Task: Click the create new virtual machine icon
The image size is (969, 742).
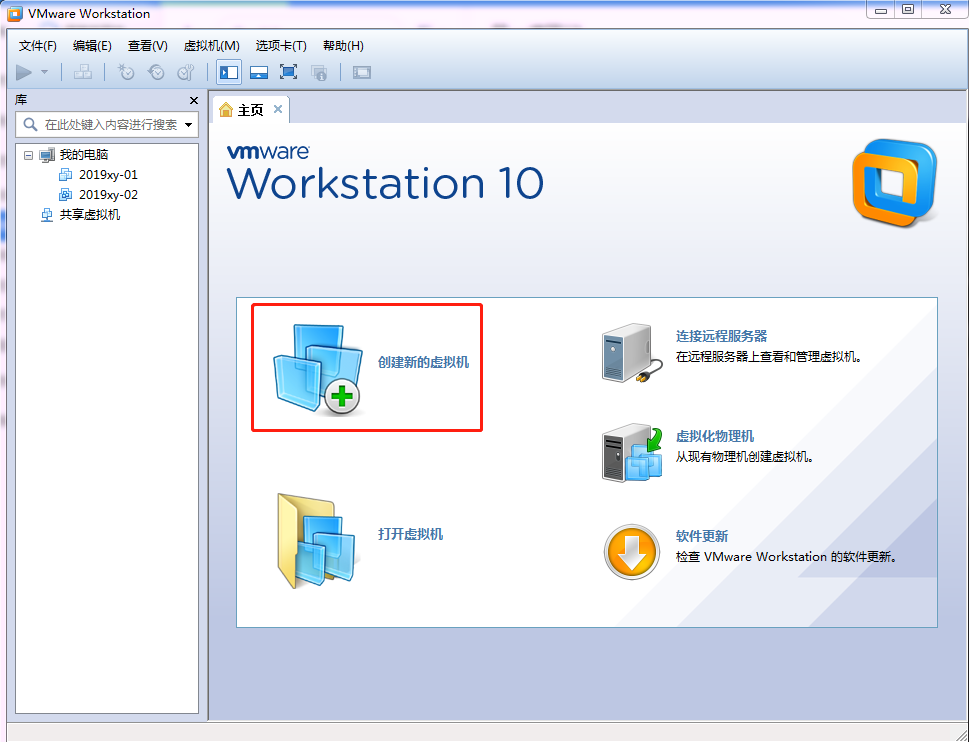Action: 318,369
